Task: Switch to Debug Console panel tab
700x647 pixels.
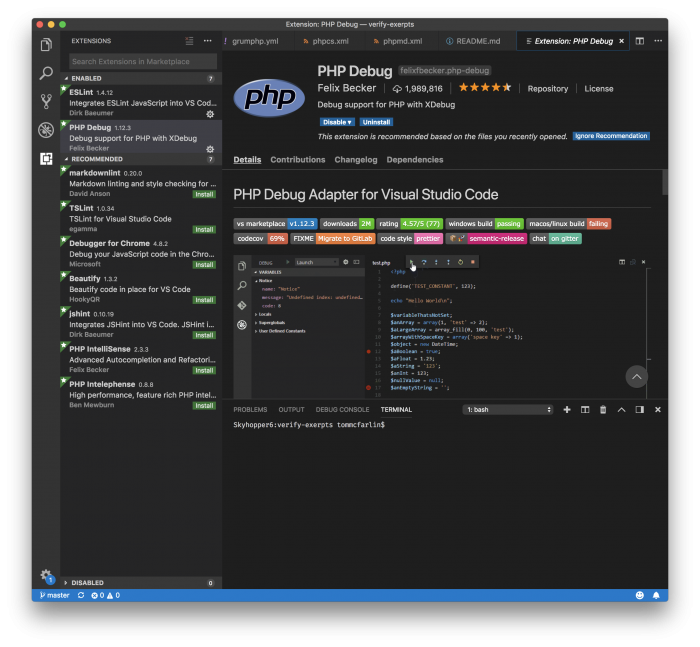Action: [x=342, y=409]
